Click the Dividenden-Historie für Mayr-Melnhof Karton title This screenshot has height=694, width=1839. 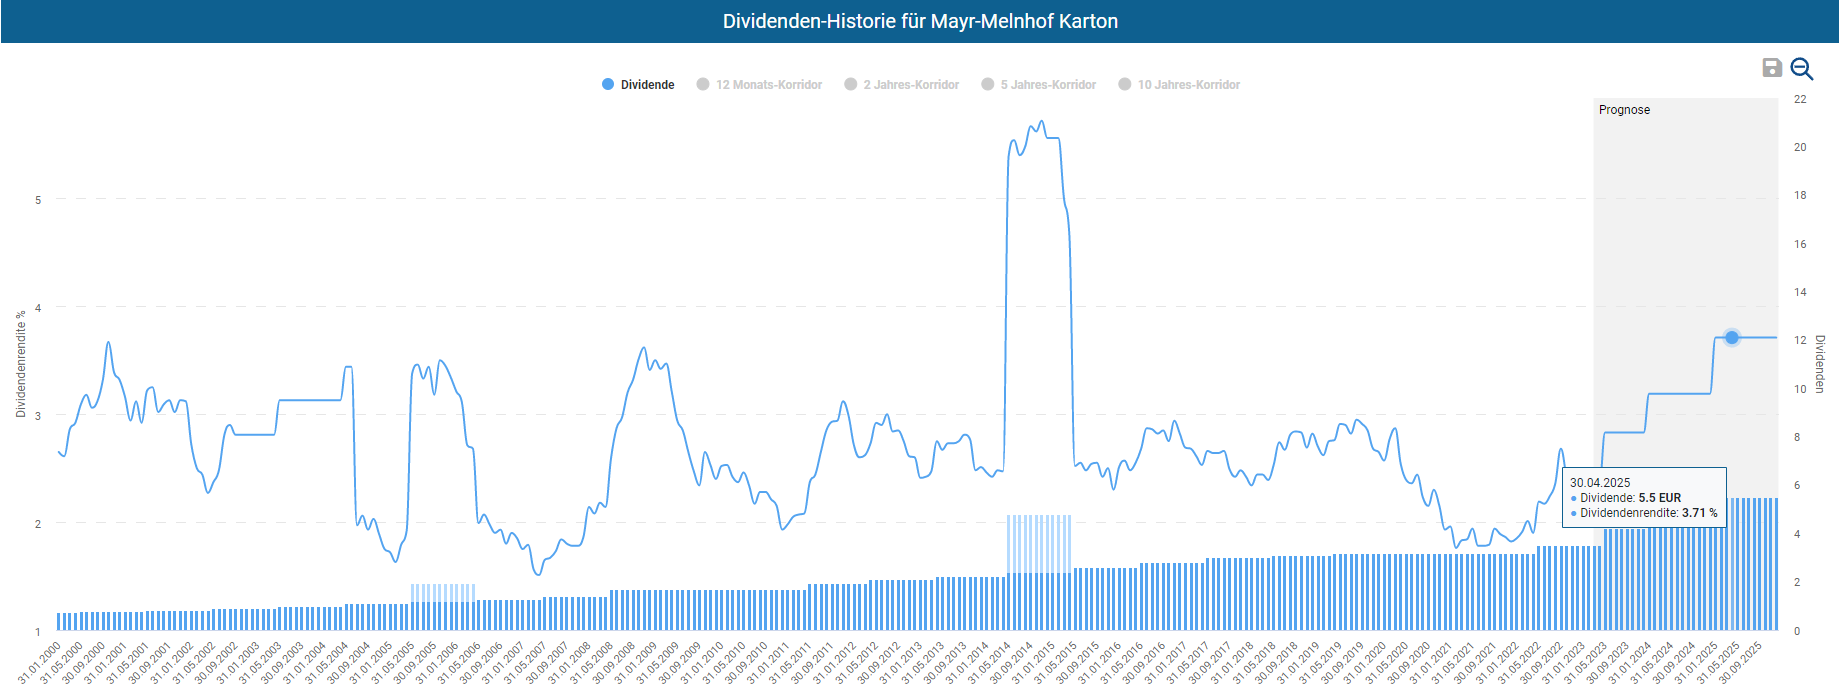coord(920,21)
